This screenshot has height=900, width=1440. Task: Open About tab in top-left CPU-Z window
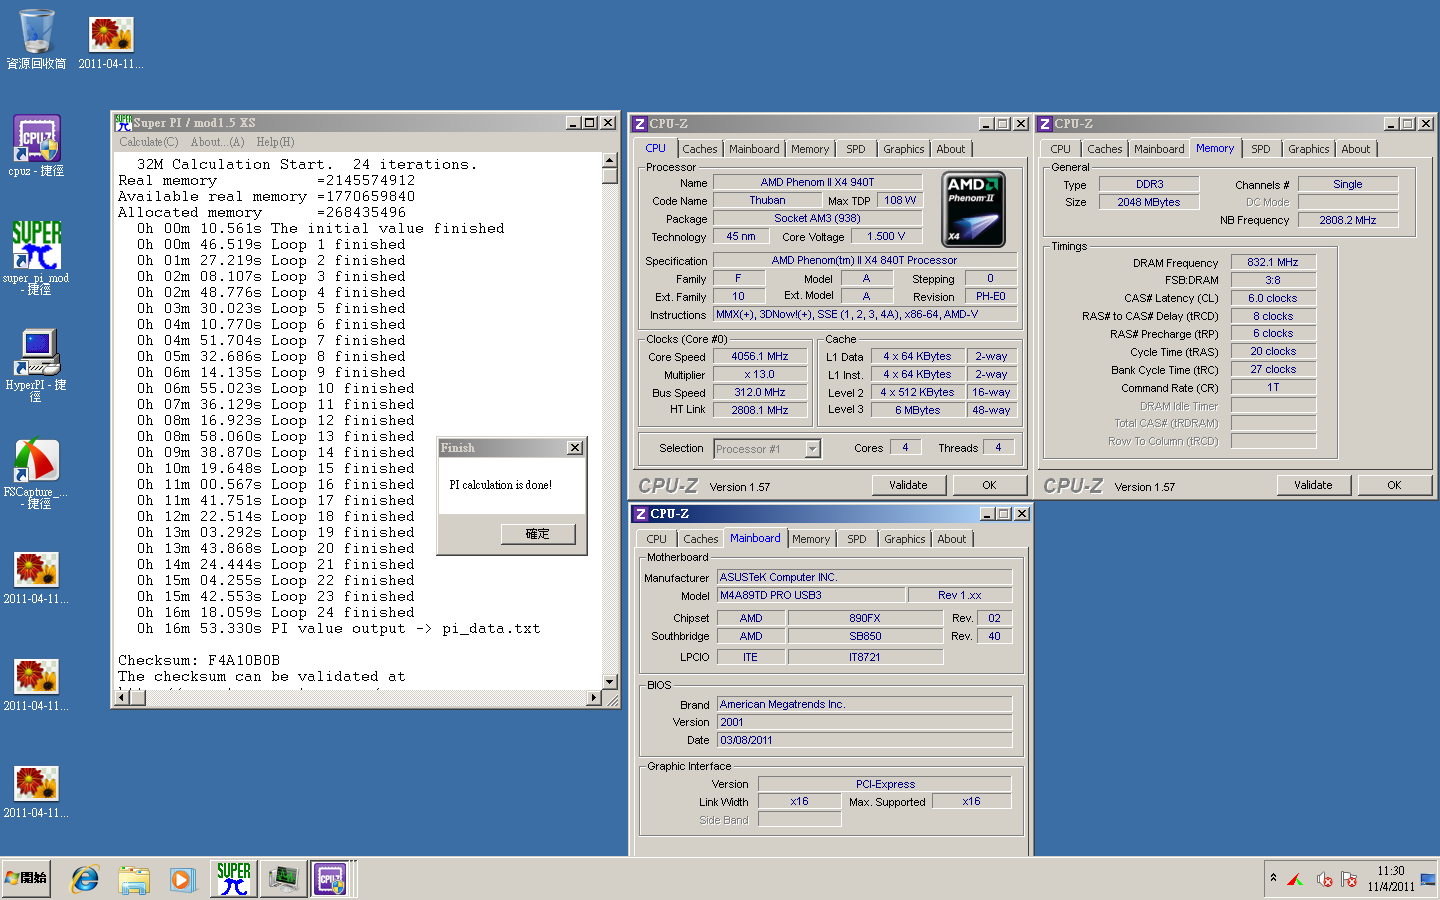tap(951, 149)
